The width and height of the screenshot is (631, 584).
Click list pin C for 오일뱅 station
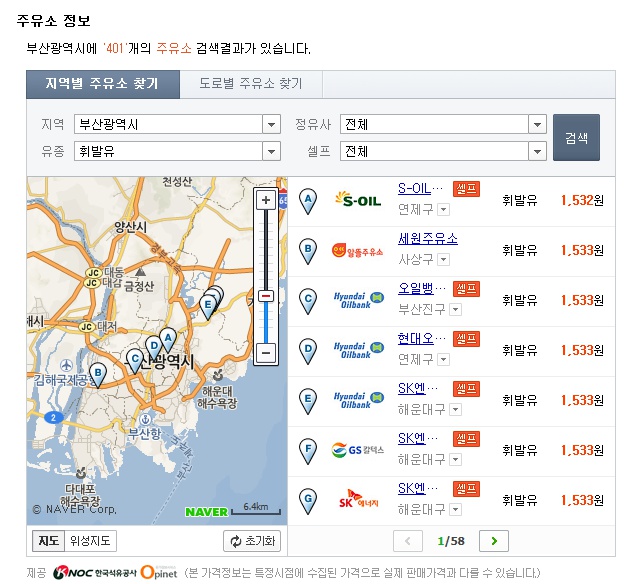[308, 301]
